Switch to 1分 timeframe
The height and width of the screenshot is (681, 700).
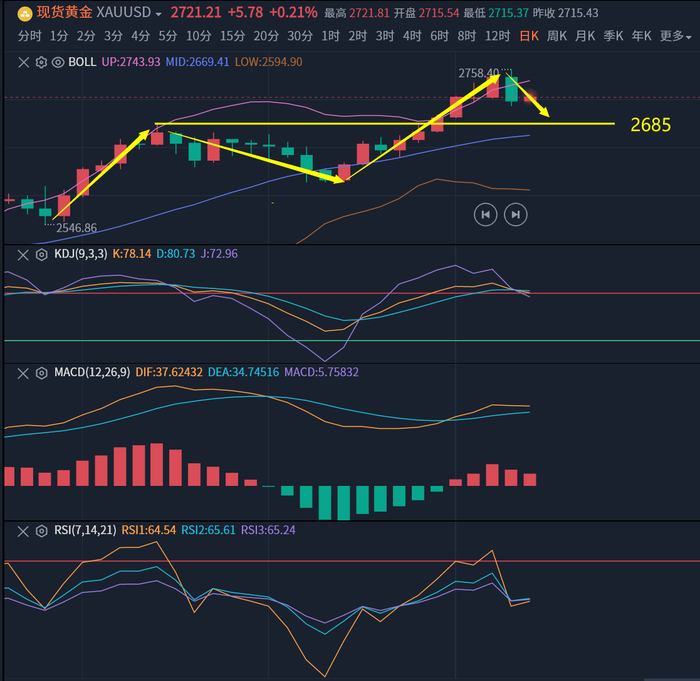(58, 36)
